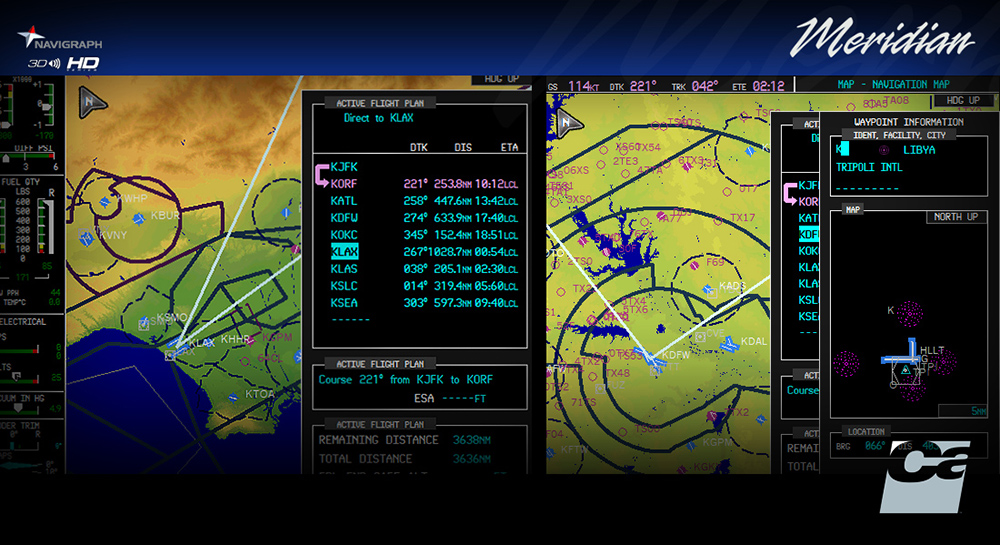The image size is (1000, 545).
Task: Click the KDAL airport symbol
Action: 729,343
